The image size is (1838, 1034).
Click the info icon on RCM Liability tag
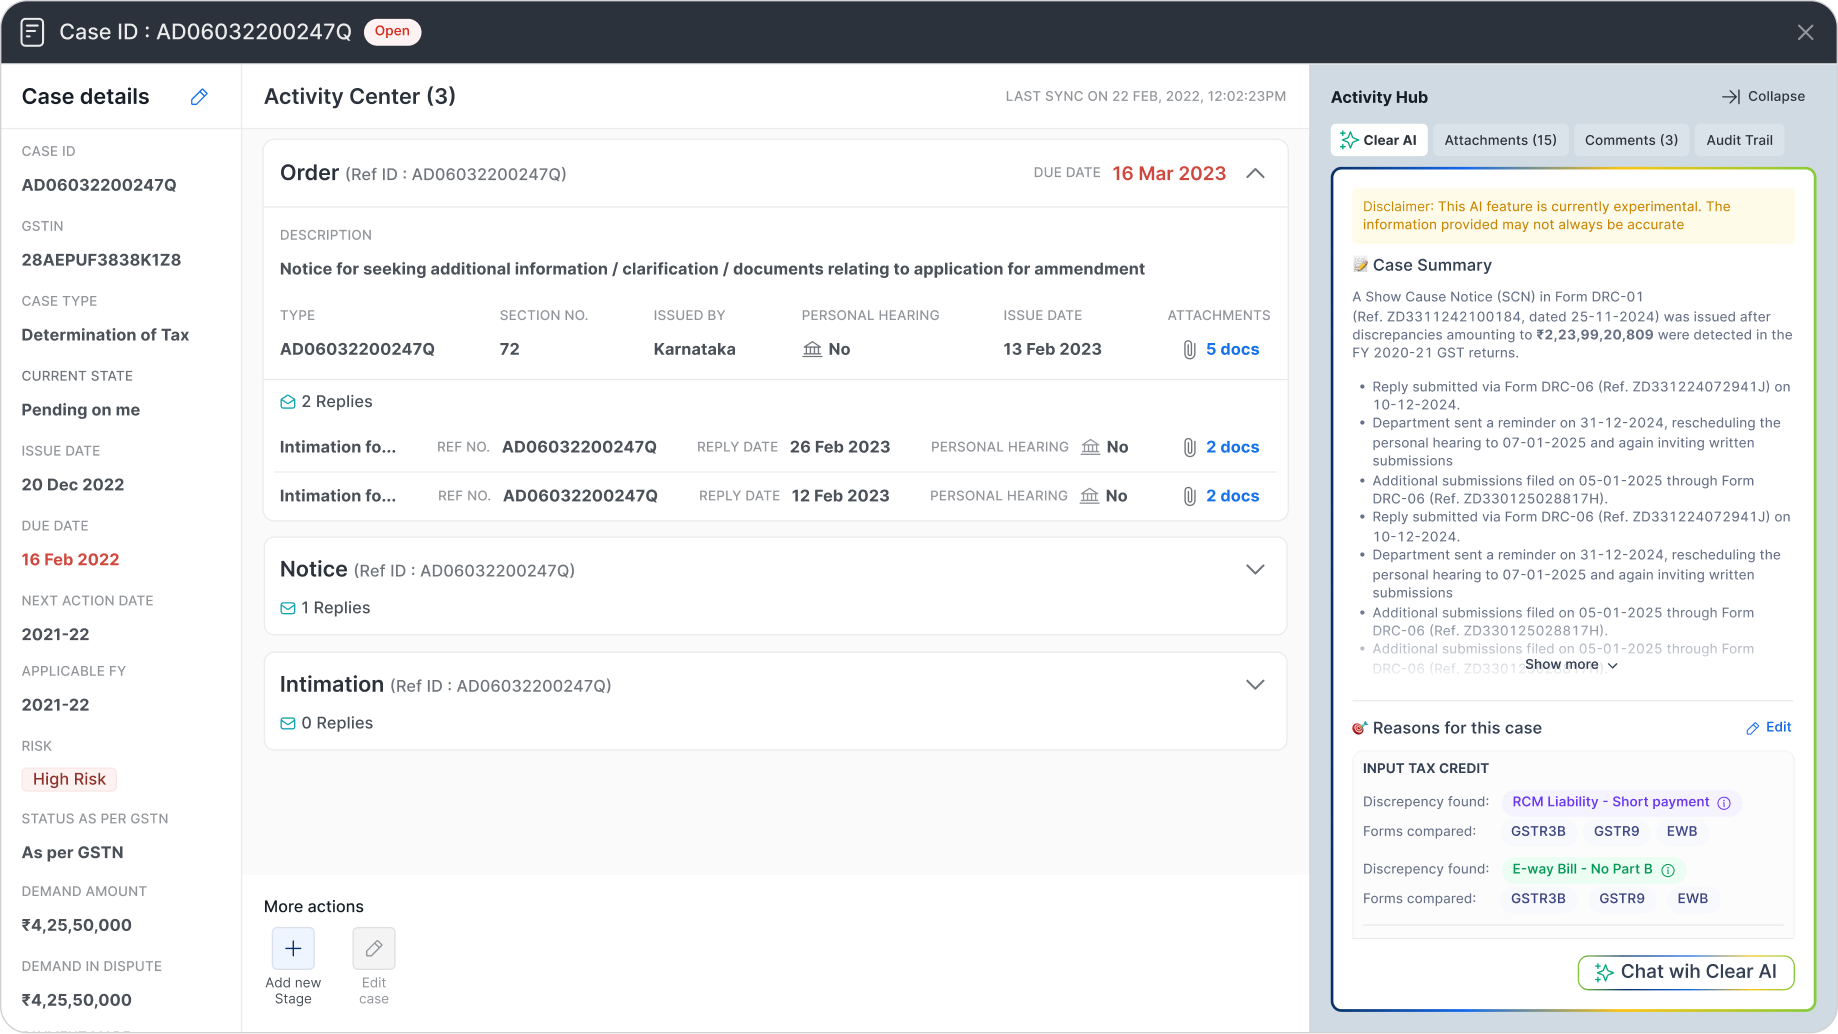coord(1724,803)
